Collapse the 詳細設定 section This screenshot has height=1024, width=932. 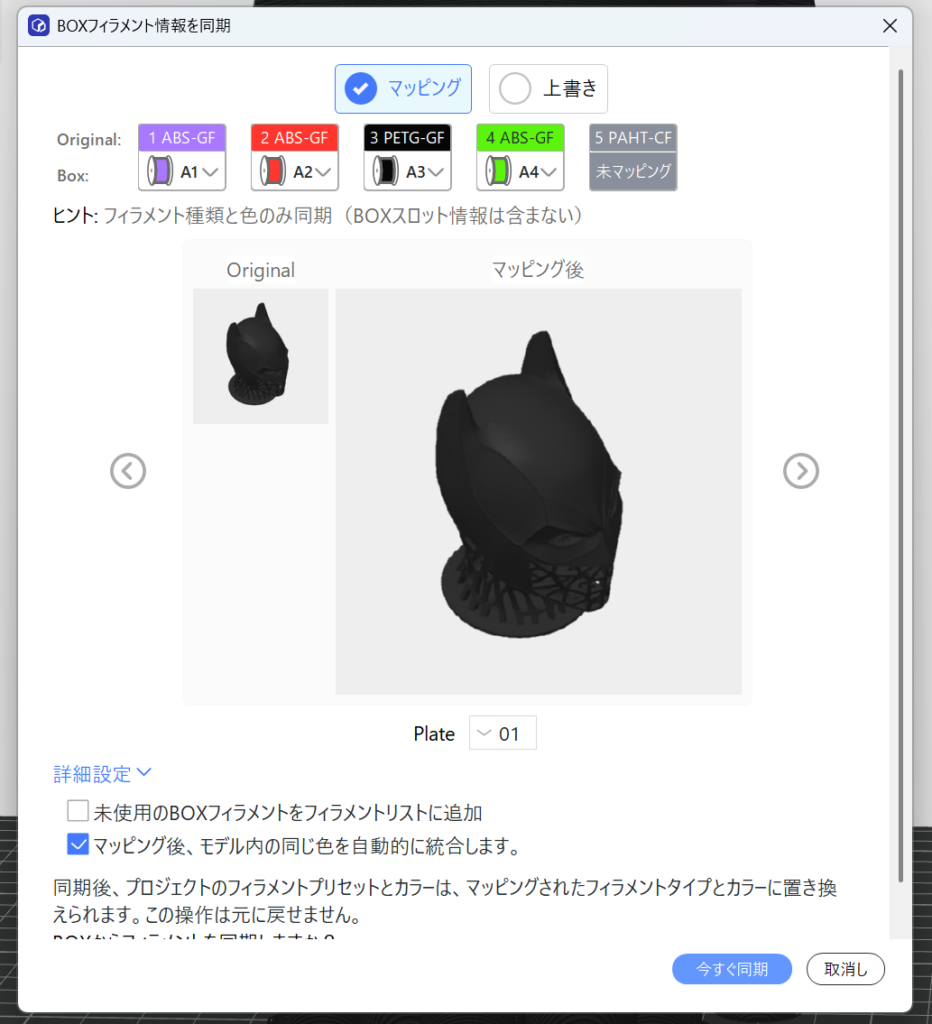tap(102, 773)
